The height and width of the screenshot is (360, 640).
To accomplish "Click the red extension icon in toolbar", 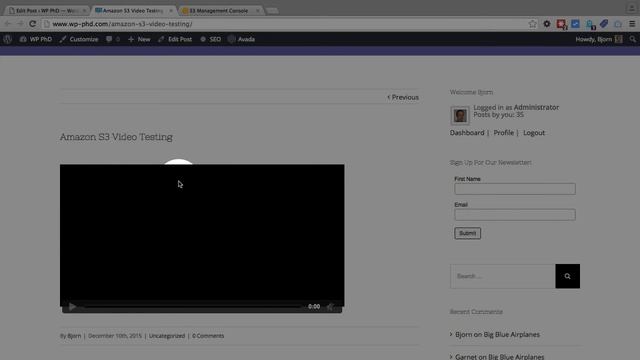I will (x=561, y=24).
